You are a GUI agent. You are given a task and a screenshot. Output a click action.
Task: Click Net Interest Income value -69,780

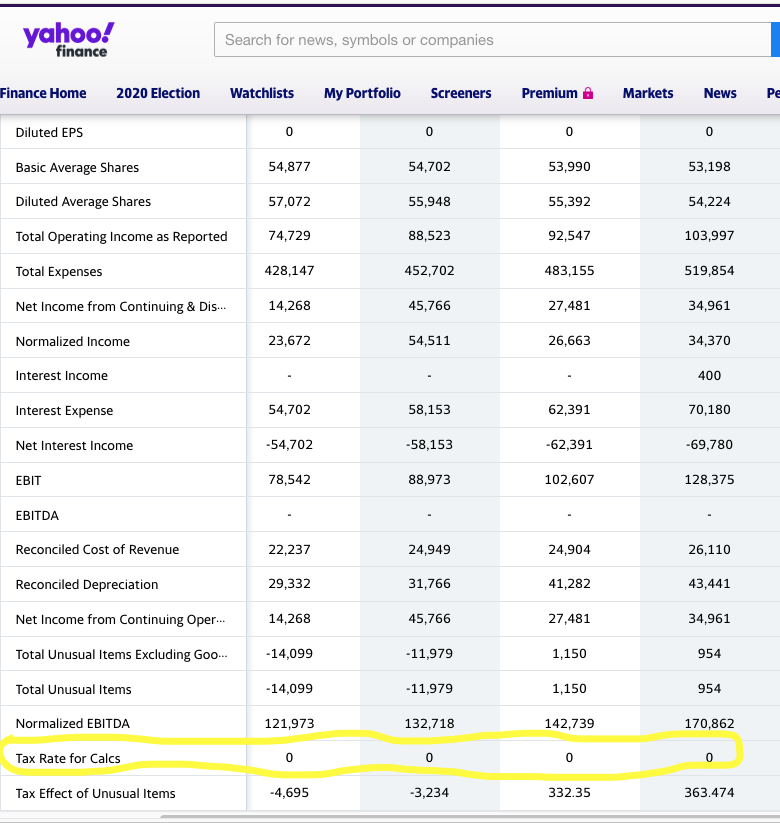pyautogui.click(x=709, y=445)
